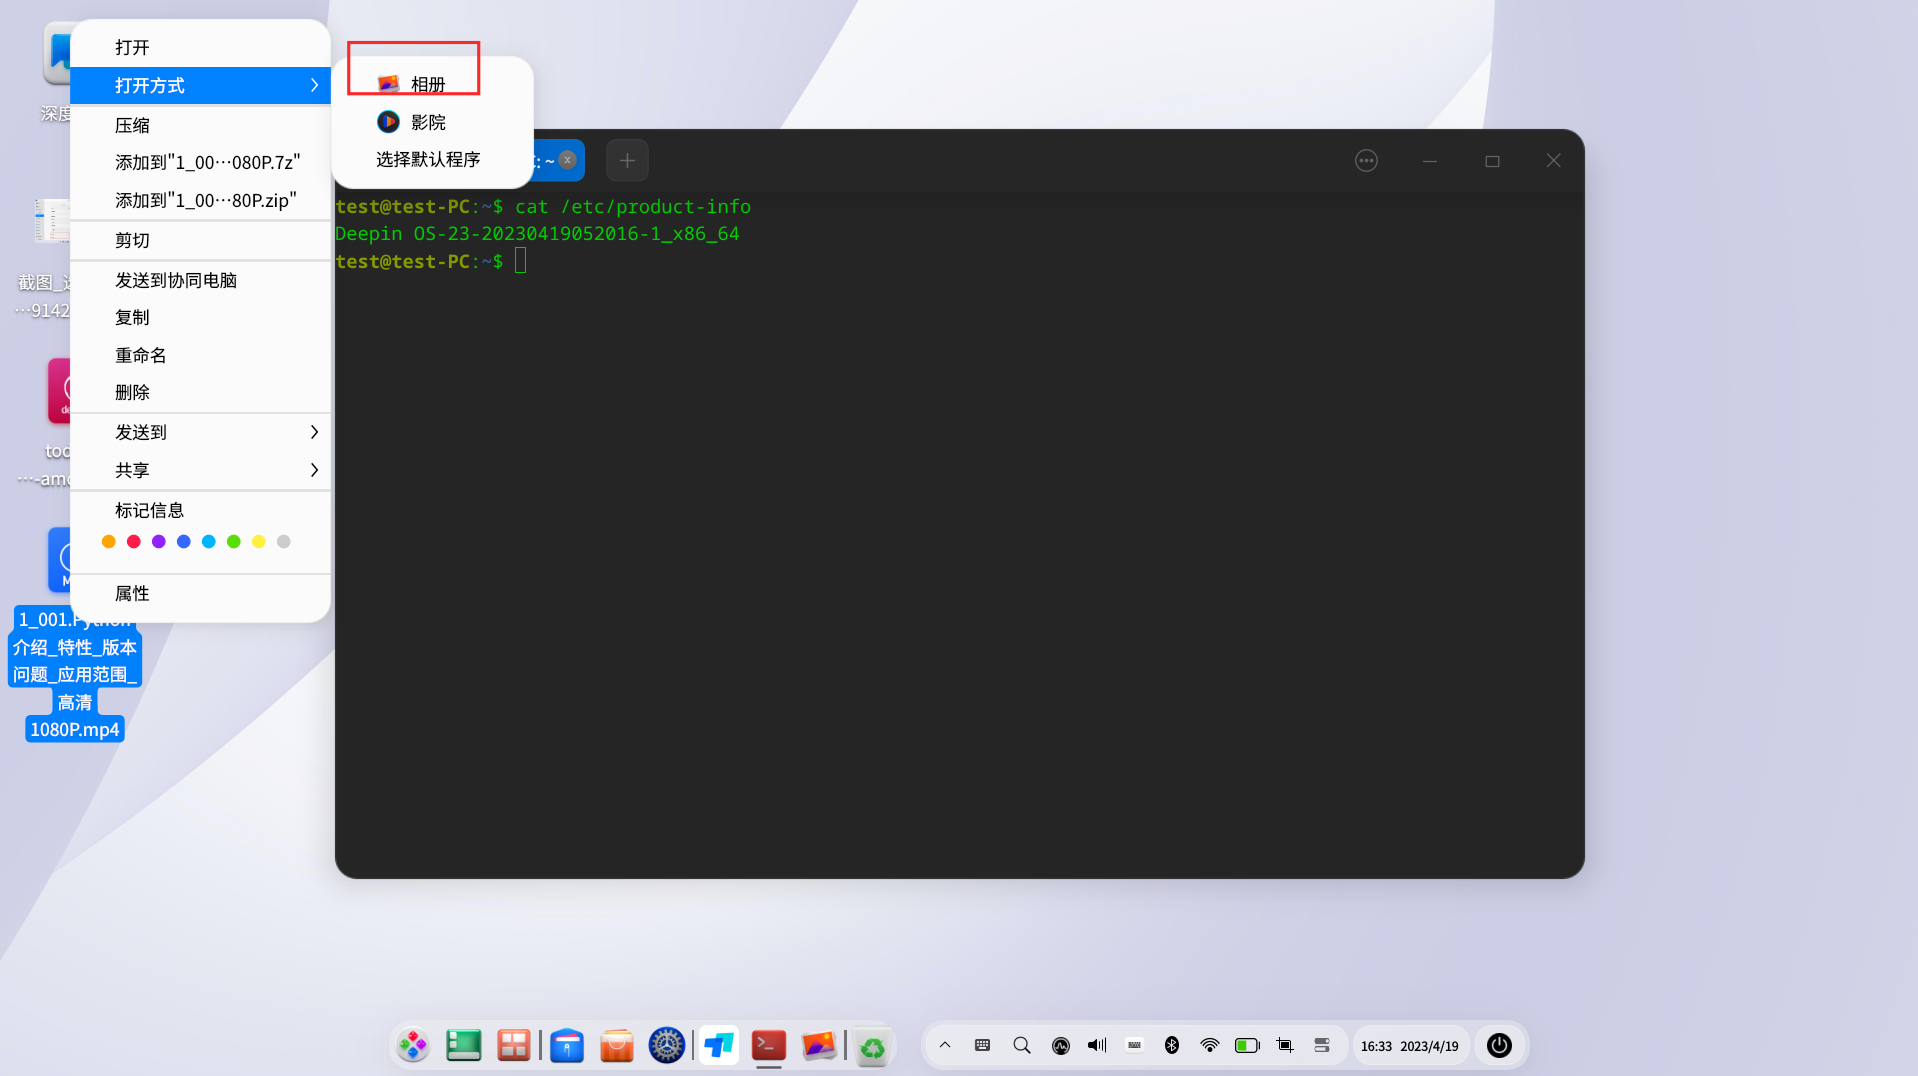
Task: Open Grand Search from the system tray
Action: 1021,1045
